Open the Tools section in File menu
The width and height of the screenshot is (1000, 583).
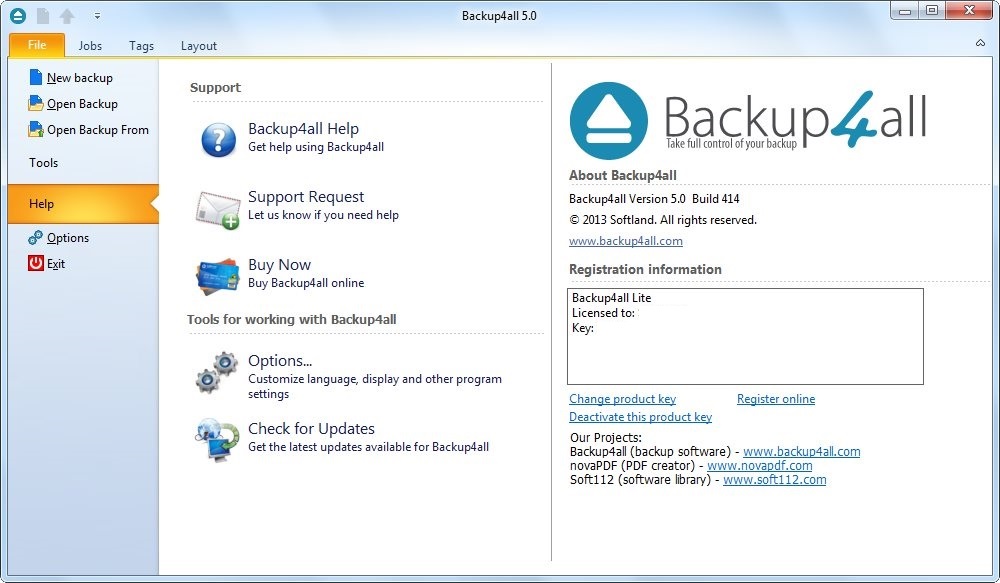[x=43, y=163]
